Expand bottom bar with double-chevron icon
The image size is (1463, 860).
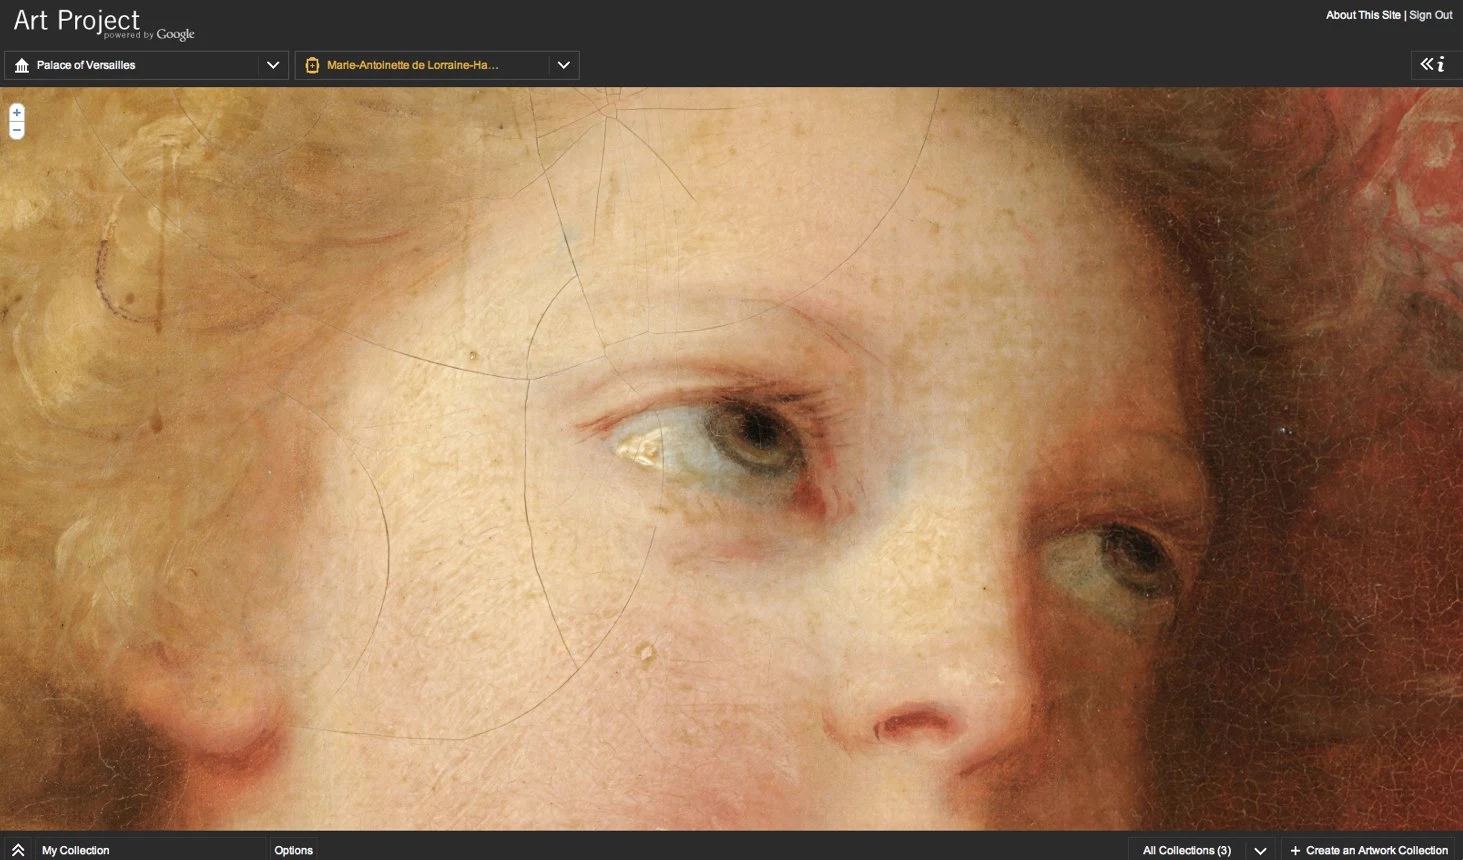point(18,850)
